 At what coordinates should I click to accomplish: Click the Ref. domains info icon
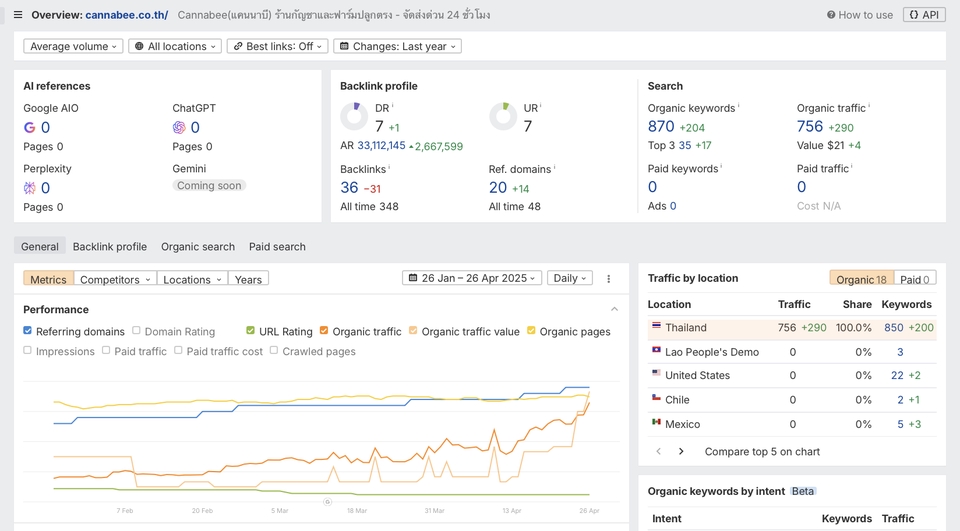[x=555, y=167]
